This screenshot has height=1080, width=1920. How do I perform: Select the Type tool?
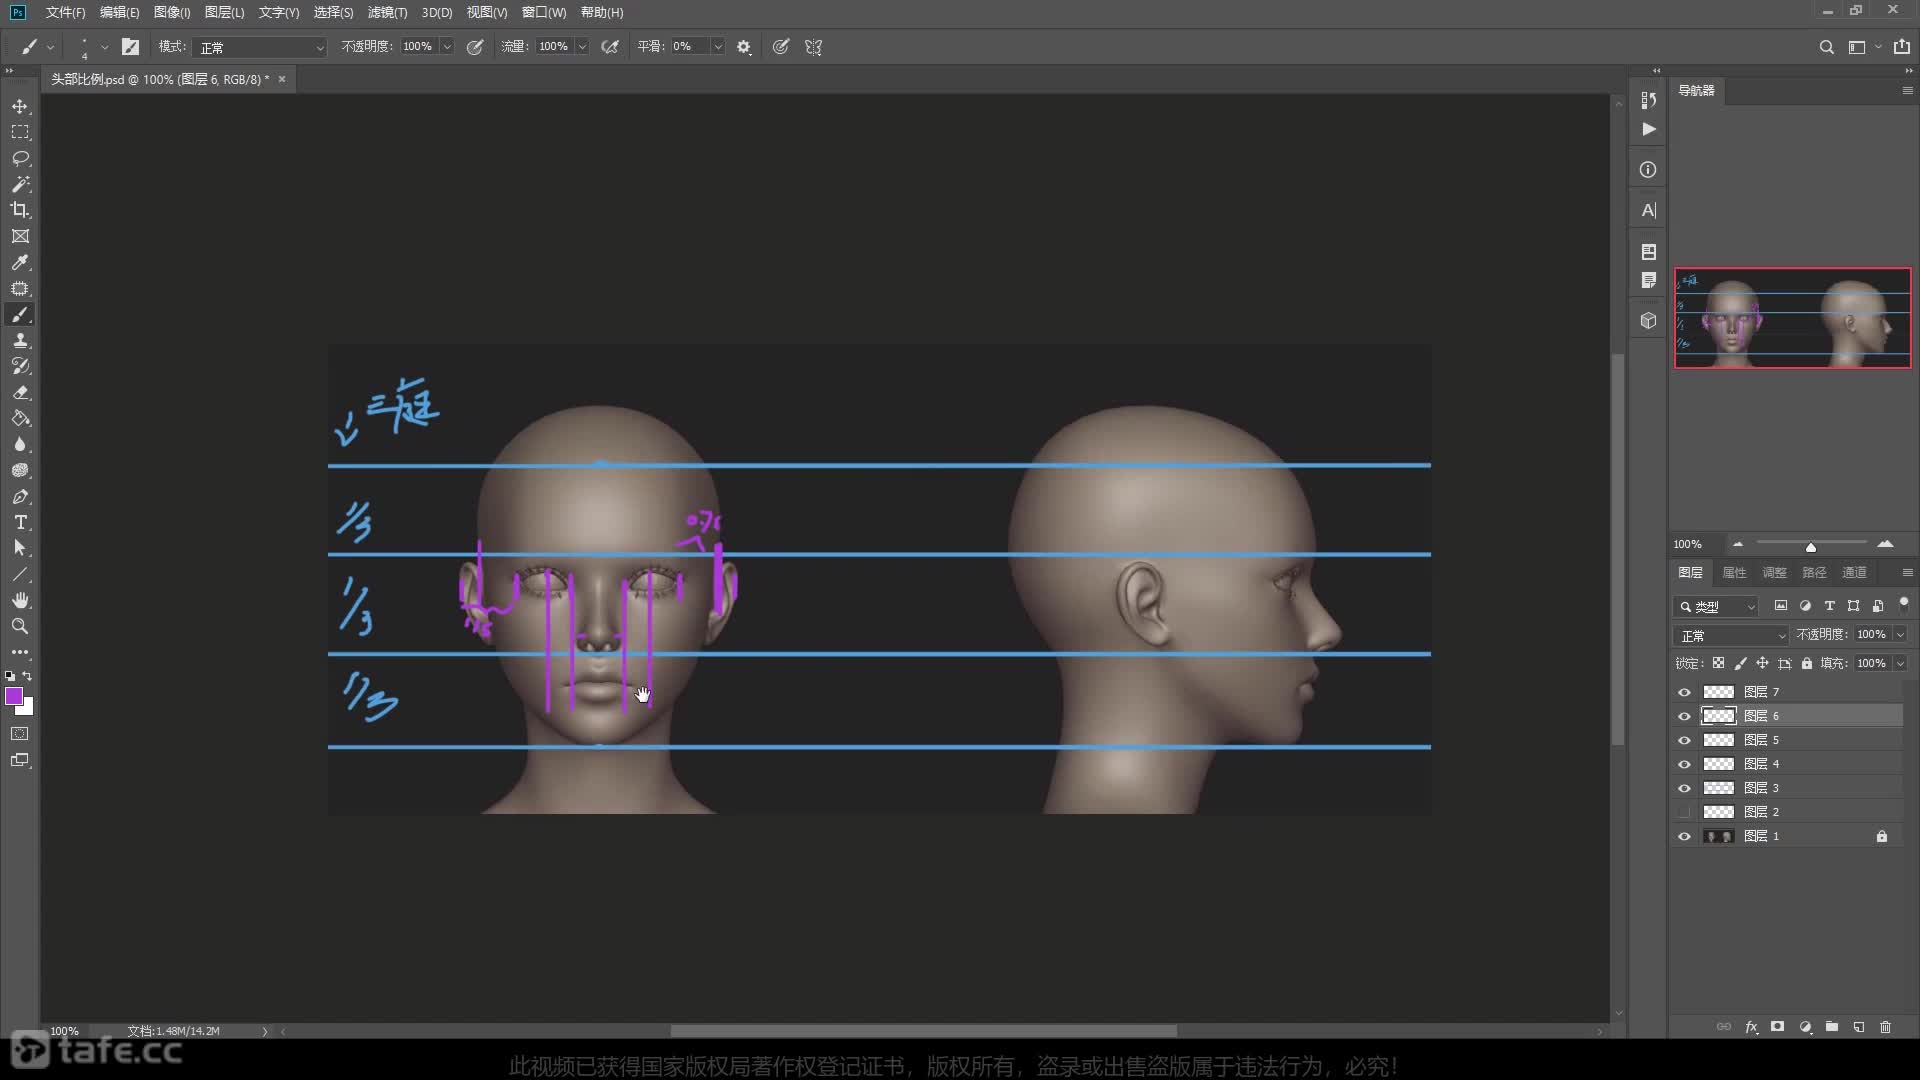click(20, 522)
